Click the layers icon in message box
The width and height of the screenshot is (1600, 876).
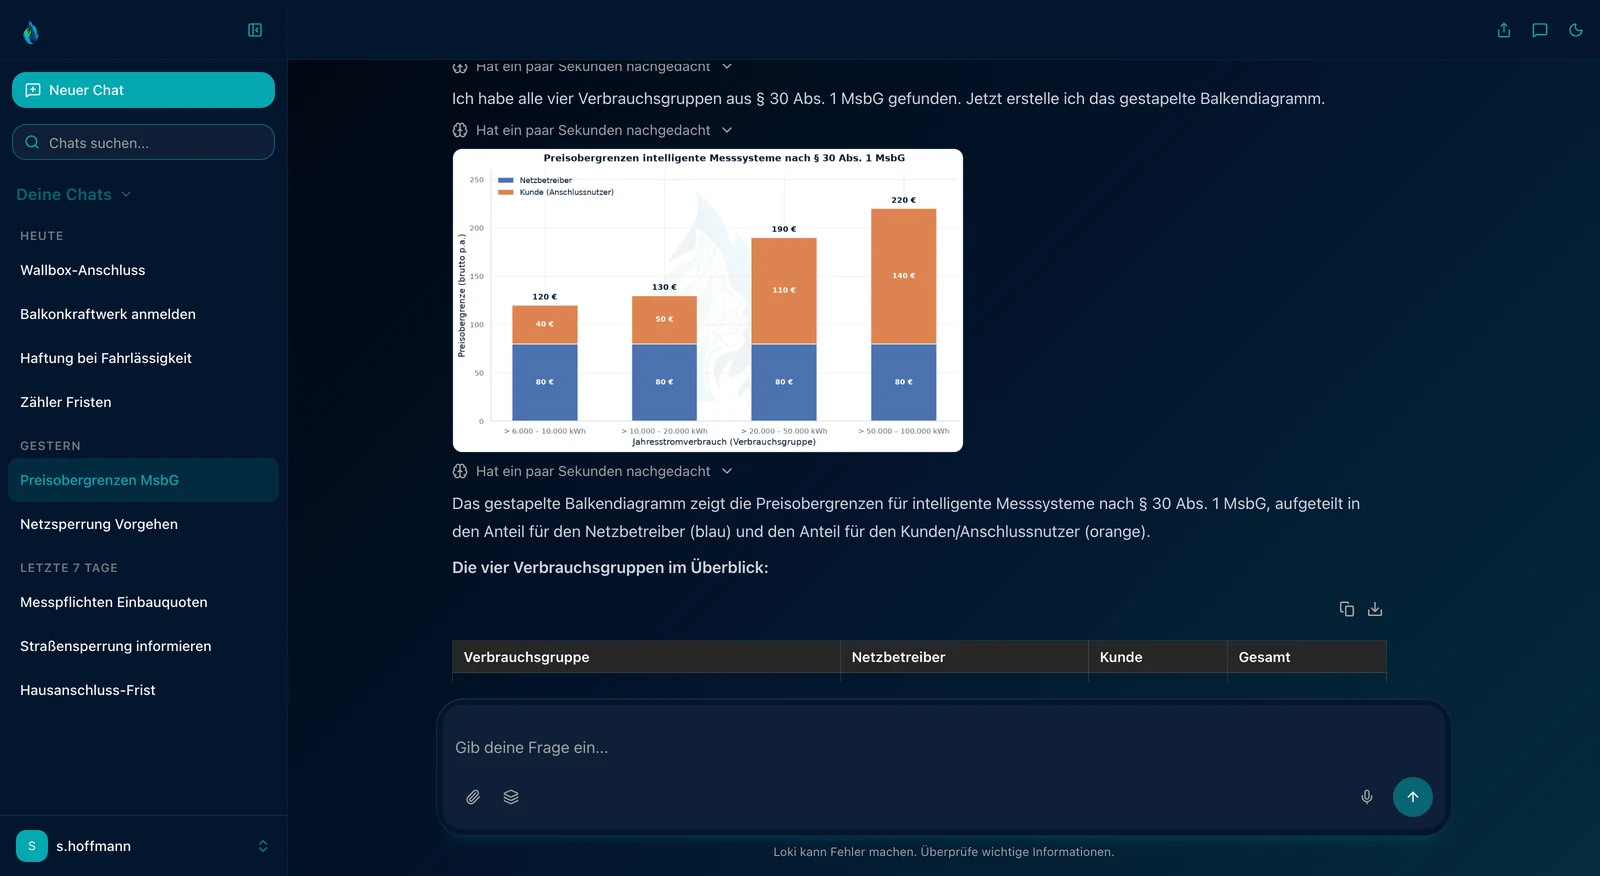click(x=511, y=797)
